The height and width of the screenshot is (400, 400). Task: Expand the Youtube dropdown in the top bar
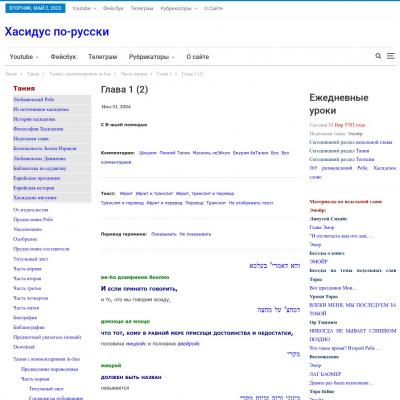coord(84,8)
